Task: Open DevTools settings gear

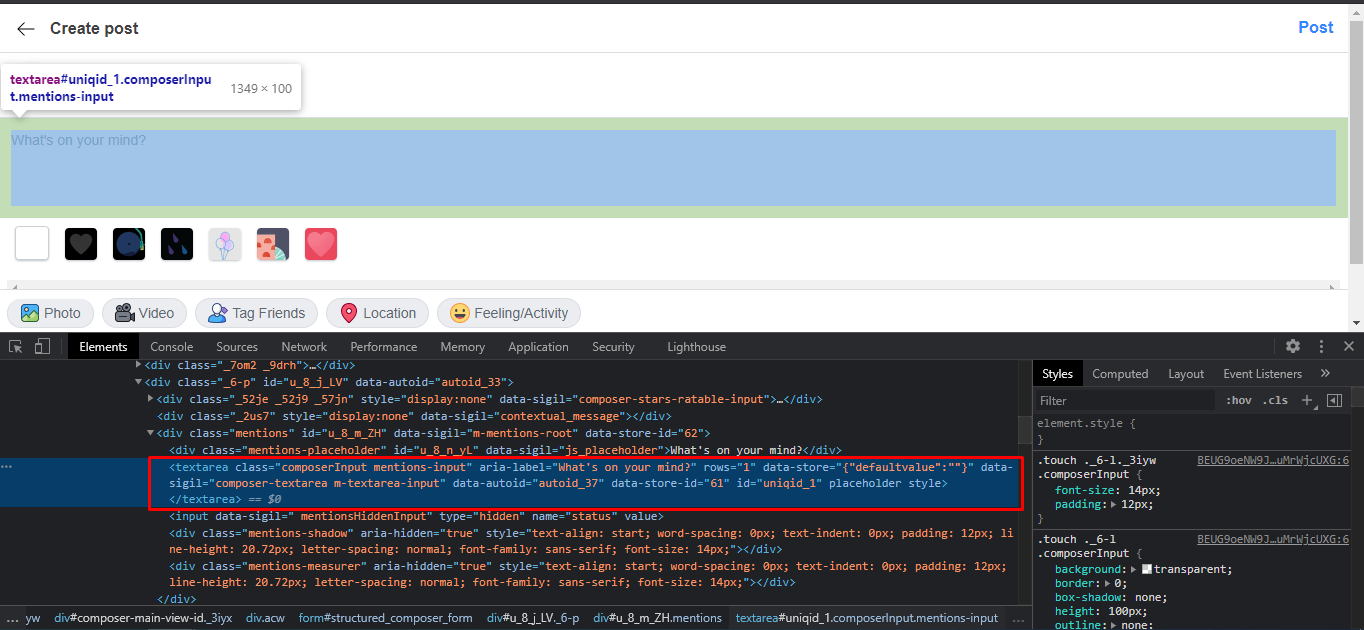Action: (1293, 346)
